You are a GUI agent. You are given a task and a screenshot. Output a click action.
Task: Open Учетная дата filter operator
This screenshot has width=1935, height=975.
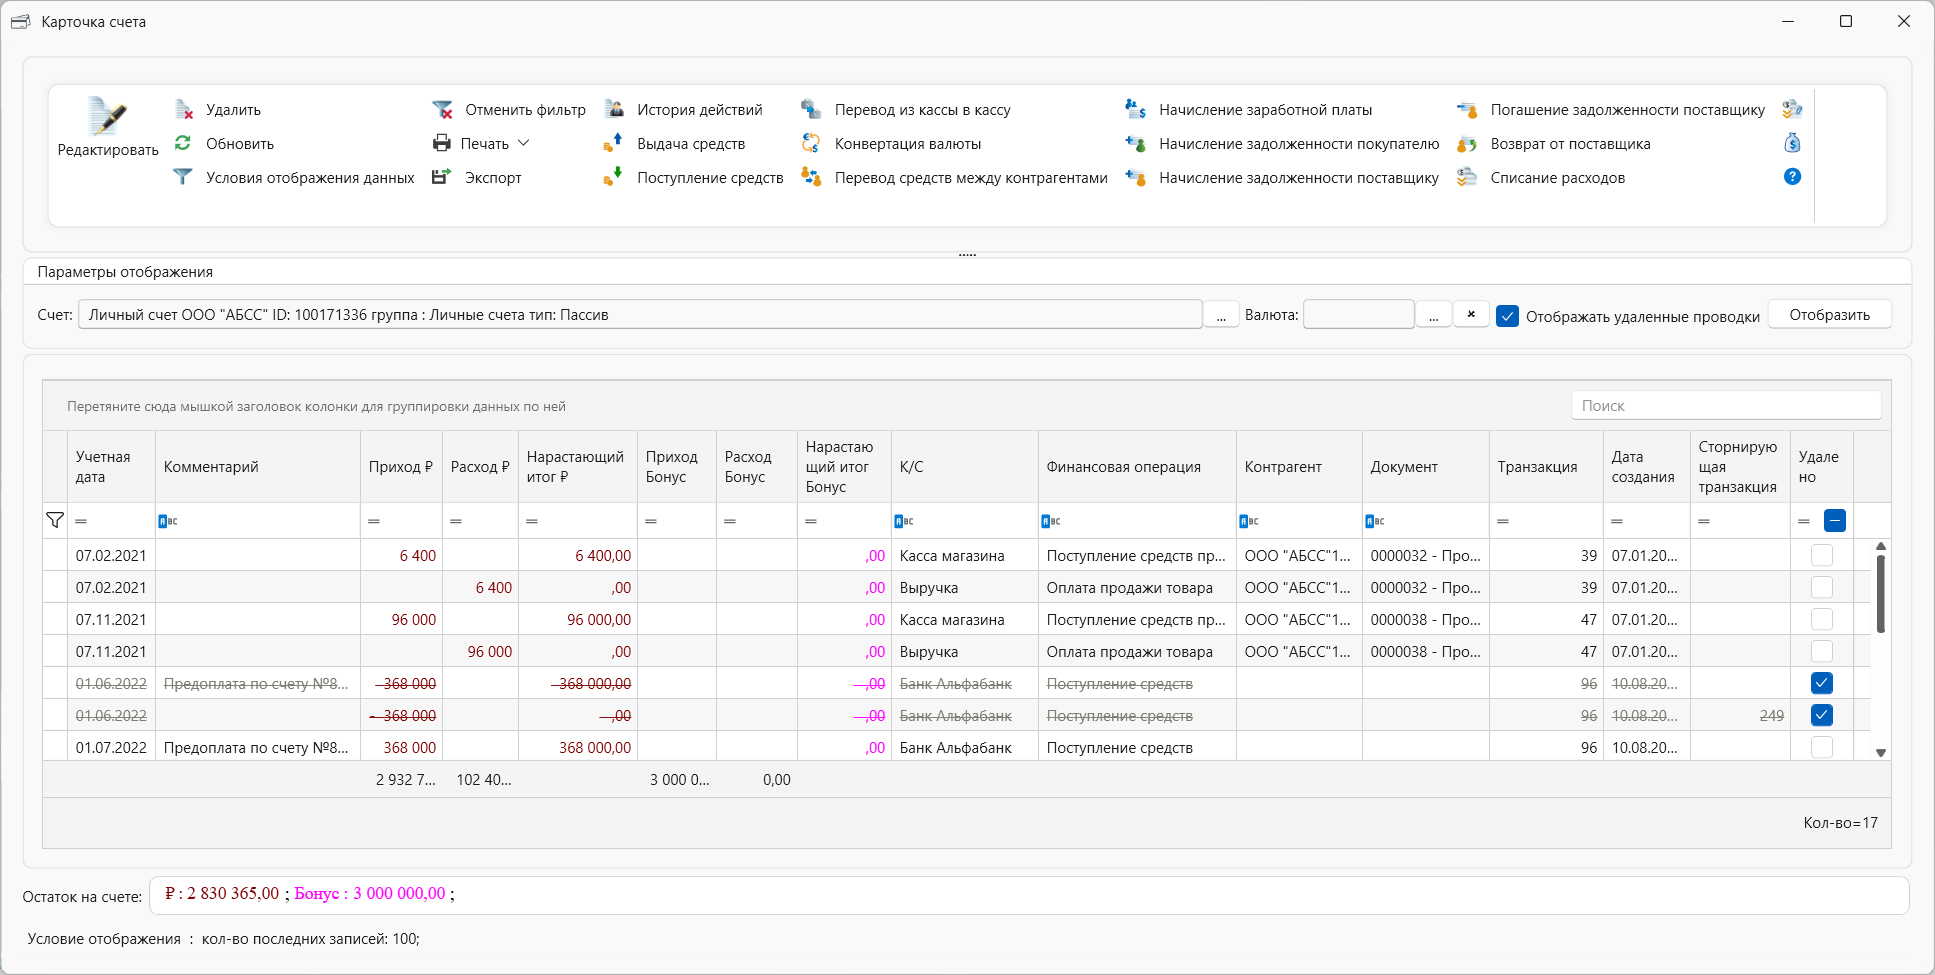[x=81, y=521]
